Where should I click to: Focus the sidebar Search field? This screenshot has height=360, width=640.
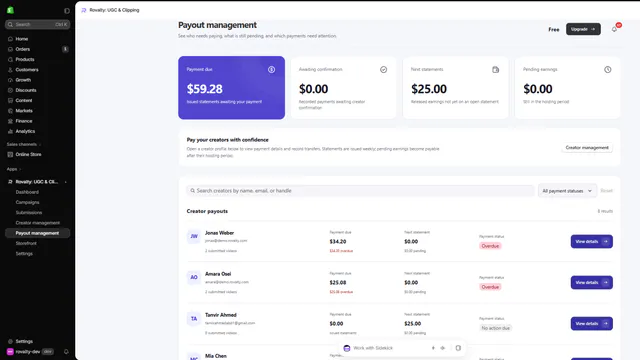[x=37, y=24]
